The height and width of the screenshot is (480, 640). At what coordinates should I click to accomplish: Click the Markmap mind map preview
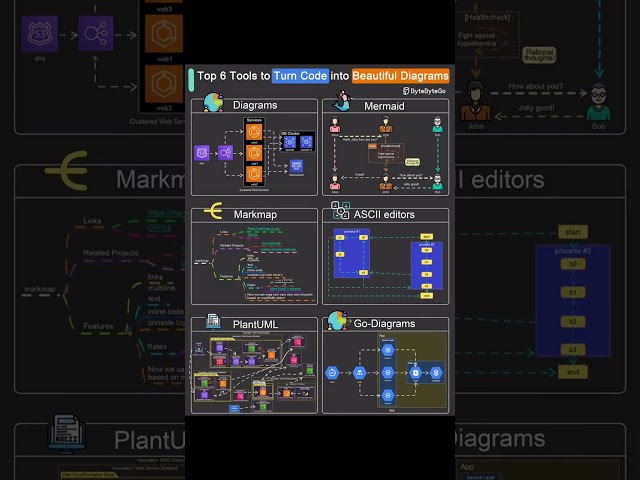point(254,263)
